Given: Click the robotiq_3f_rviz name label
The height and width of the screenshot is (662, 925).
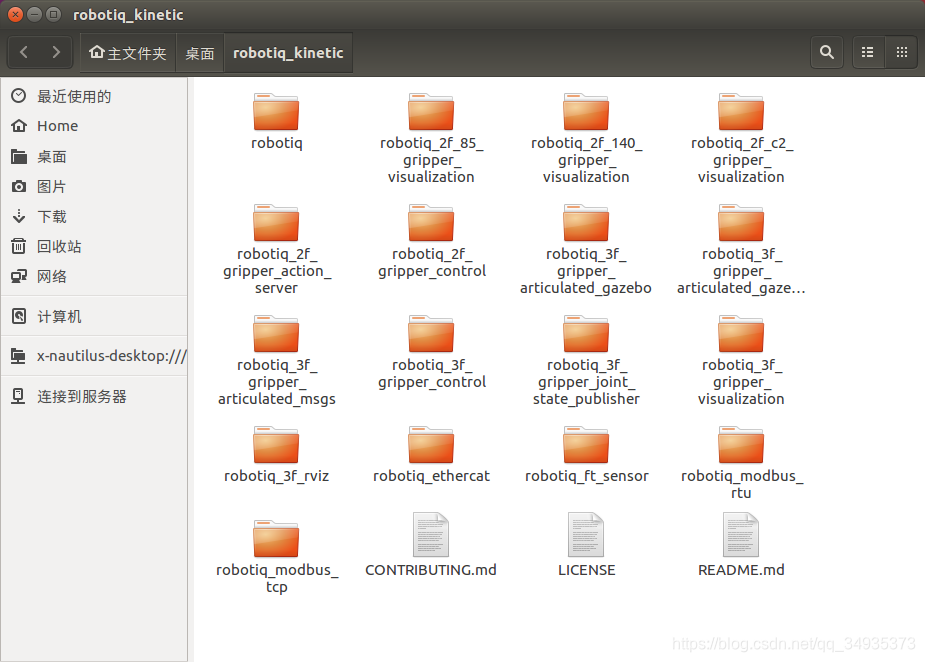Looking at the screenshot, I should [276, 476].
